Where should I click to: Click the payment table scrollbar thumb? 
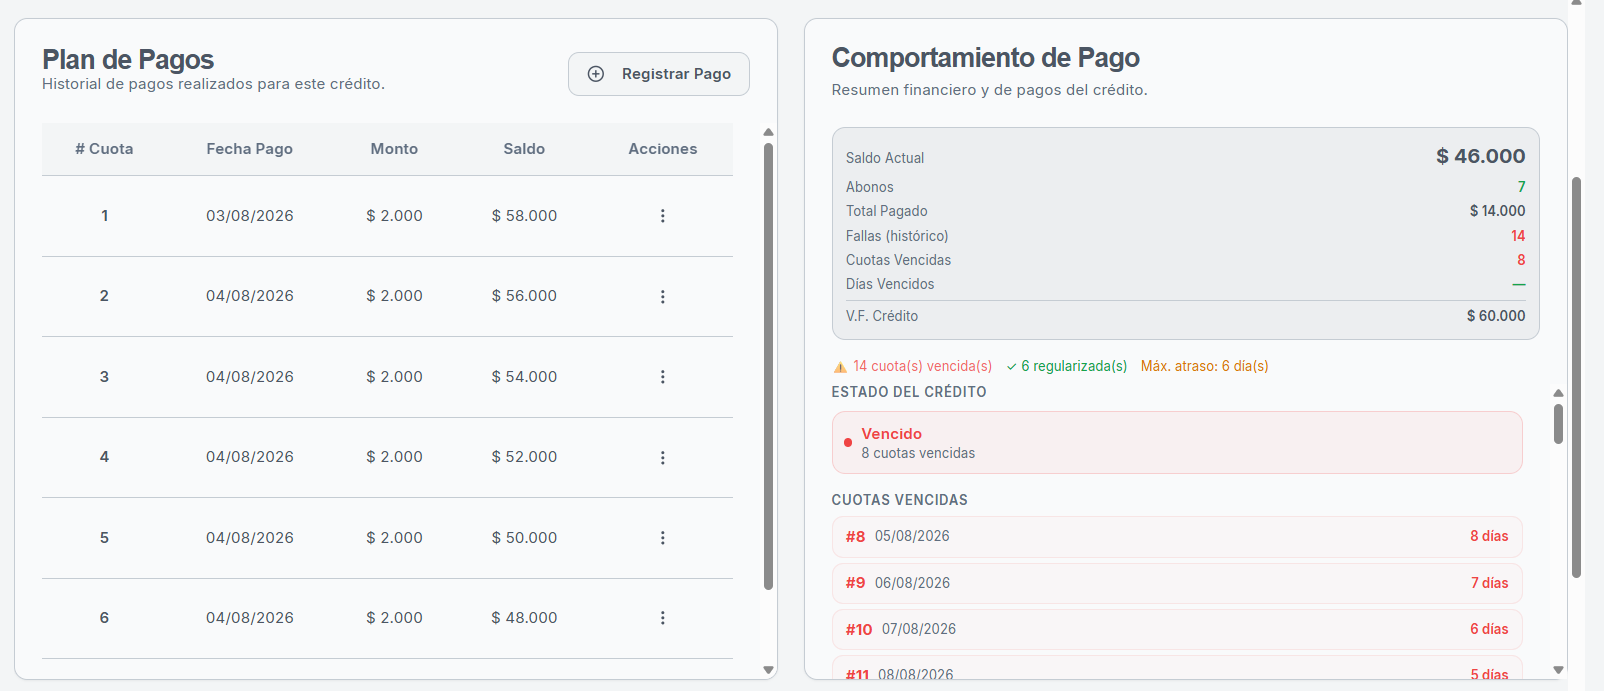[x=768, y=366]
